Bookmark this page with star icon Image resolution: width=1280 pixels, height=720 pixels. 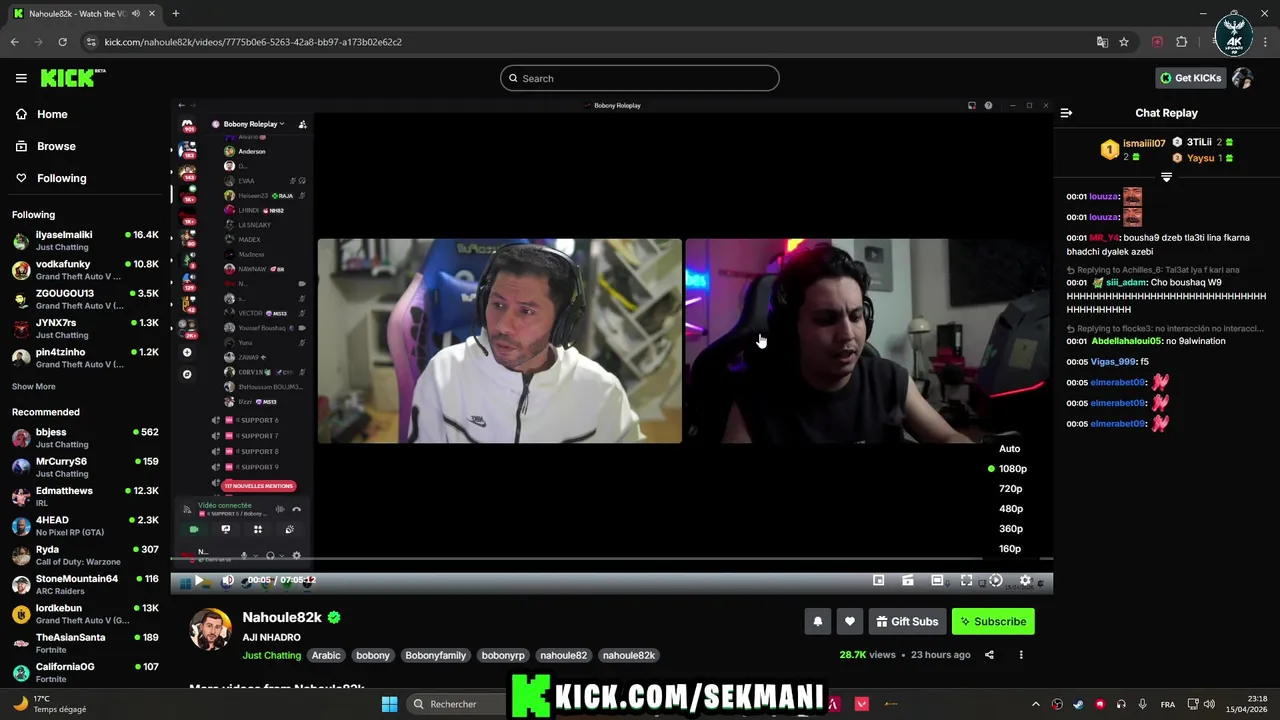[1124, 42]
